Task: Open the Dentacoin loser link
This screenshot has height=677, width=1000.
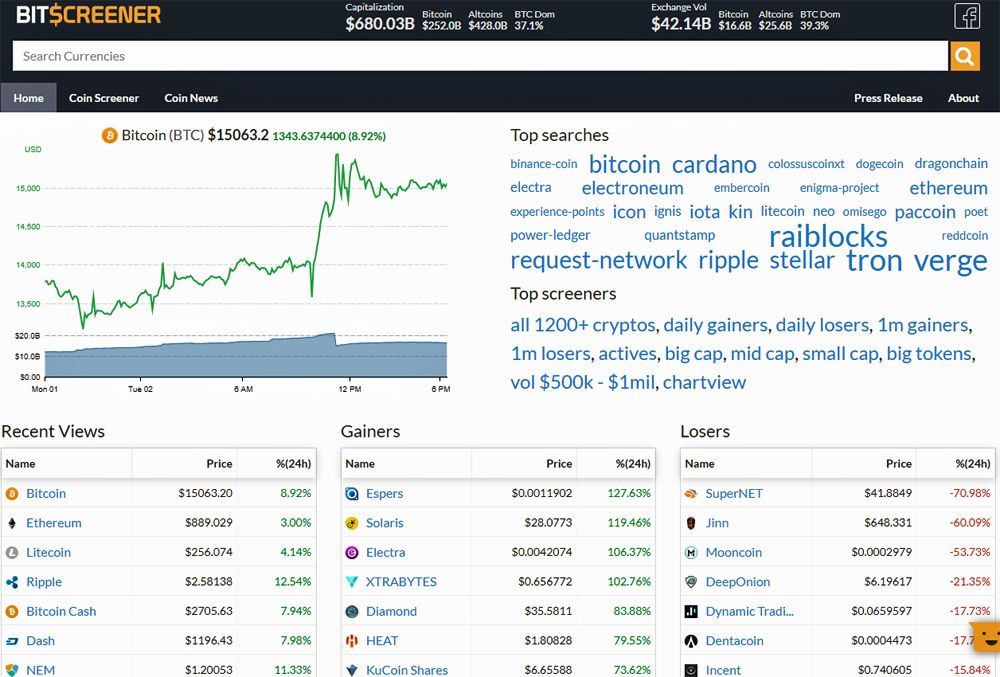Action: point(734,641)
